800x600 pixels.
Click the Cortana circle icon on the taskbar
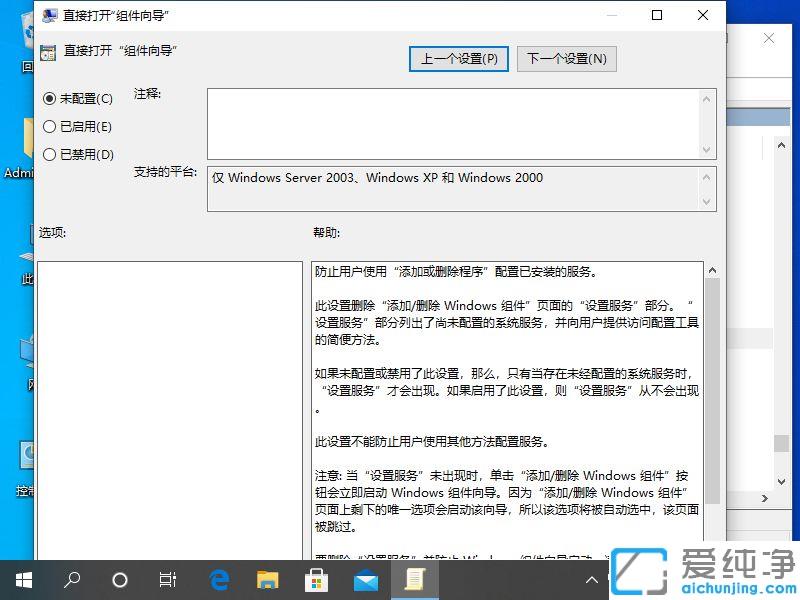[120, 580]
